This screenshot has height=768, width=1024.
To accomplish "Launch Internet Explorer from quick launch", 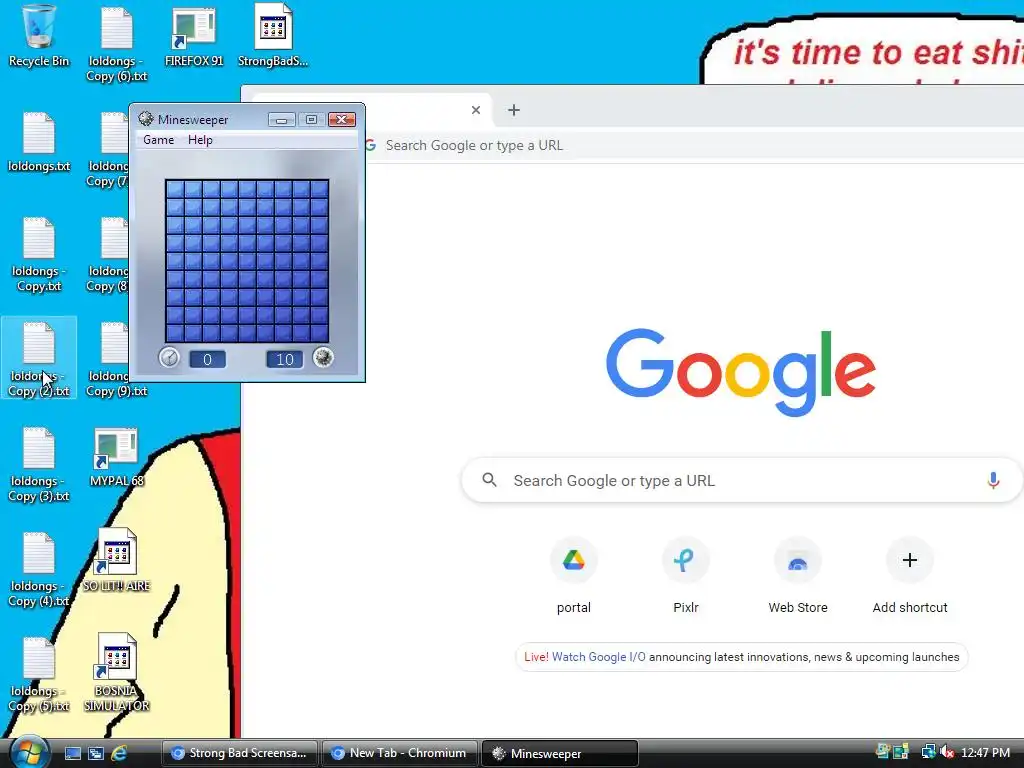I will point(119,753).
